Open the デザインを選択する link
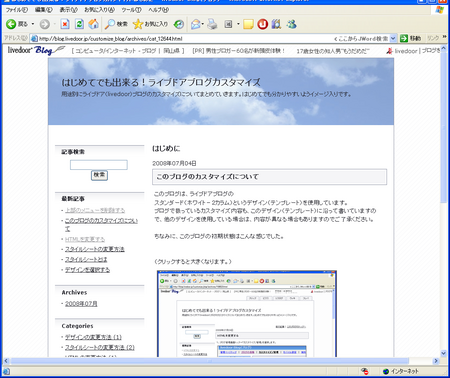450x378 pixels. [x=87, y=270]
